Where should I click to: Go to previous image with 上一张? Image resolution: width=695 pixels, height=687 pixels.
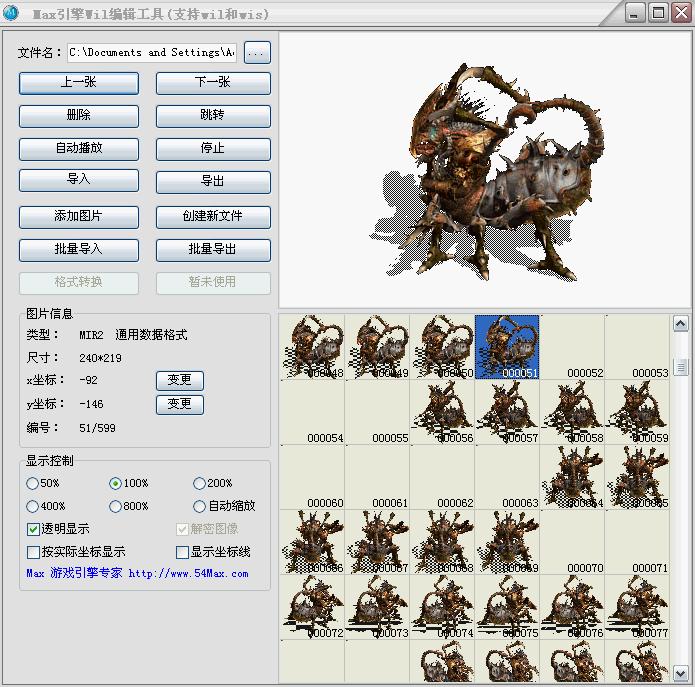(x=79, y=83)
